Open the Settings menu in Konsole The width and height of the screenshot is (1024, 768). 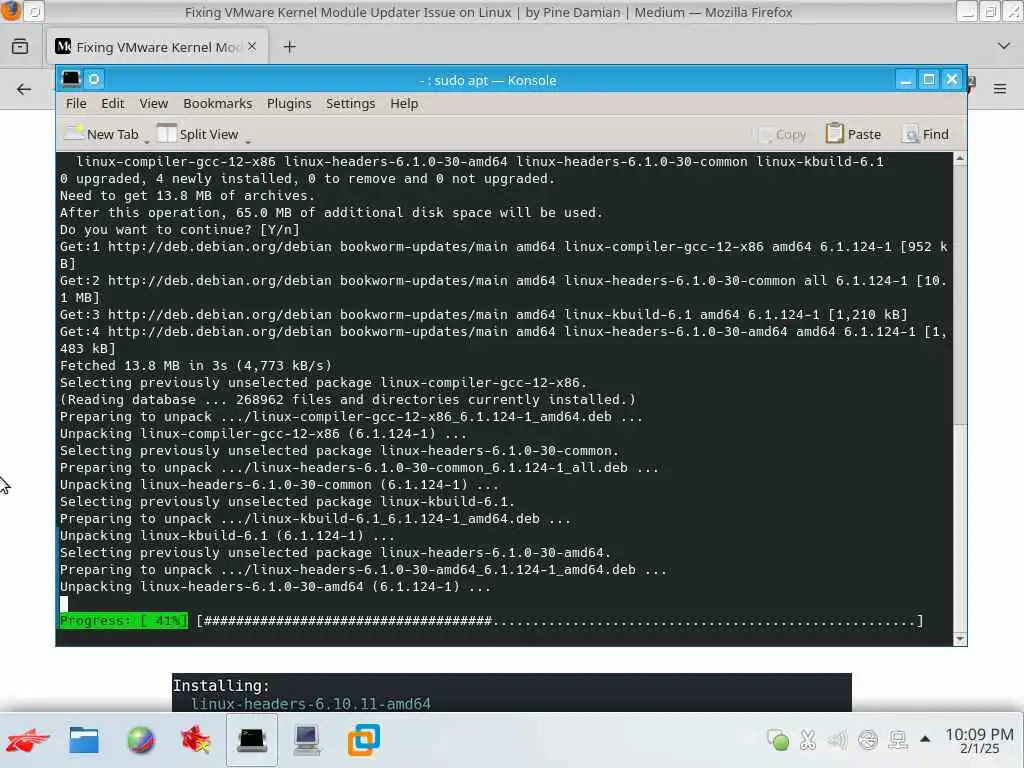350,104
